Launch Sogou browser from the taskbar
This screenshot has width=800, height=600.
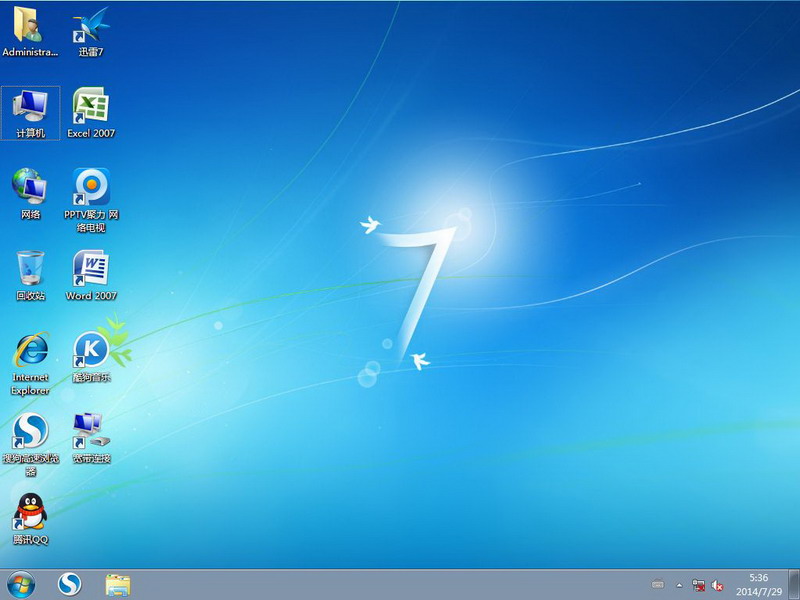[x=69, y=585]
